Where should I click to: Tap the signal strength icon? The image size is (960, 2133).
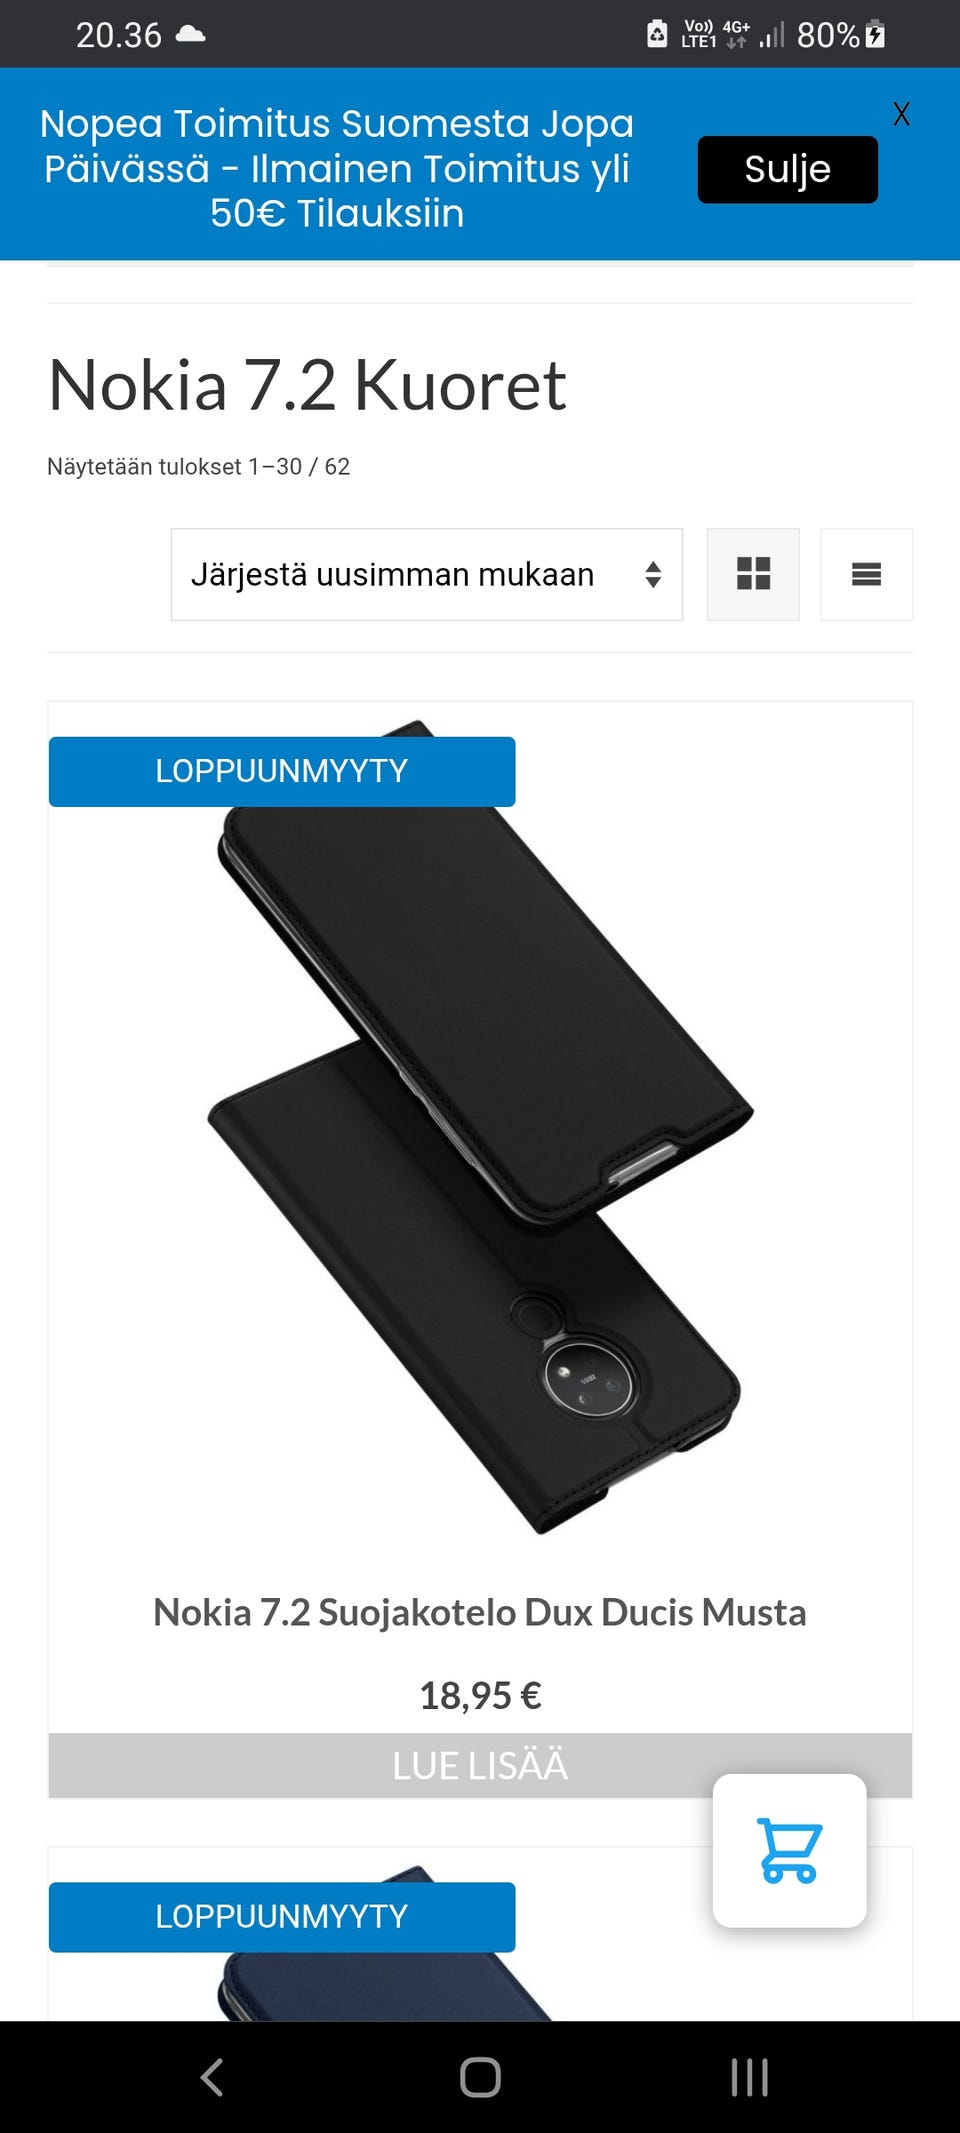pos(771,35)
